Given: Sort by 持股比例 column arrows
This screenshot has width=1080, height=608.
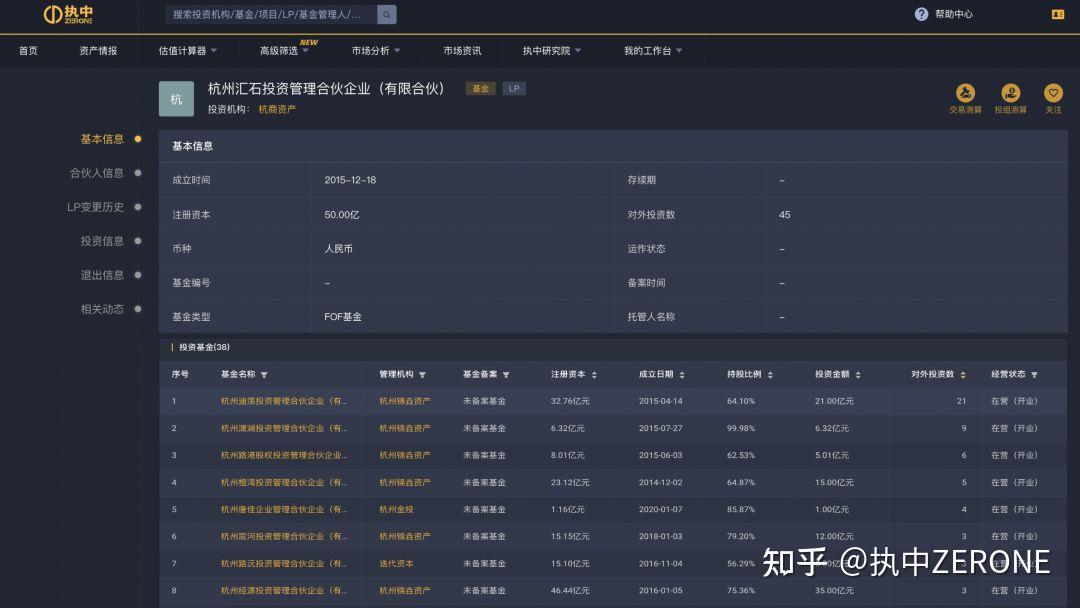Looking at the screenshot, I should (770, 375).
